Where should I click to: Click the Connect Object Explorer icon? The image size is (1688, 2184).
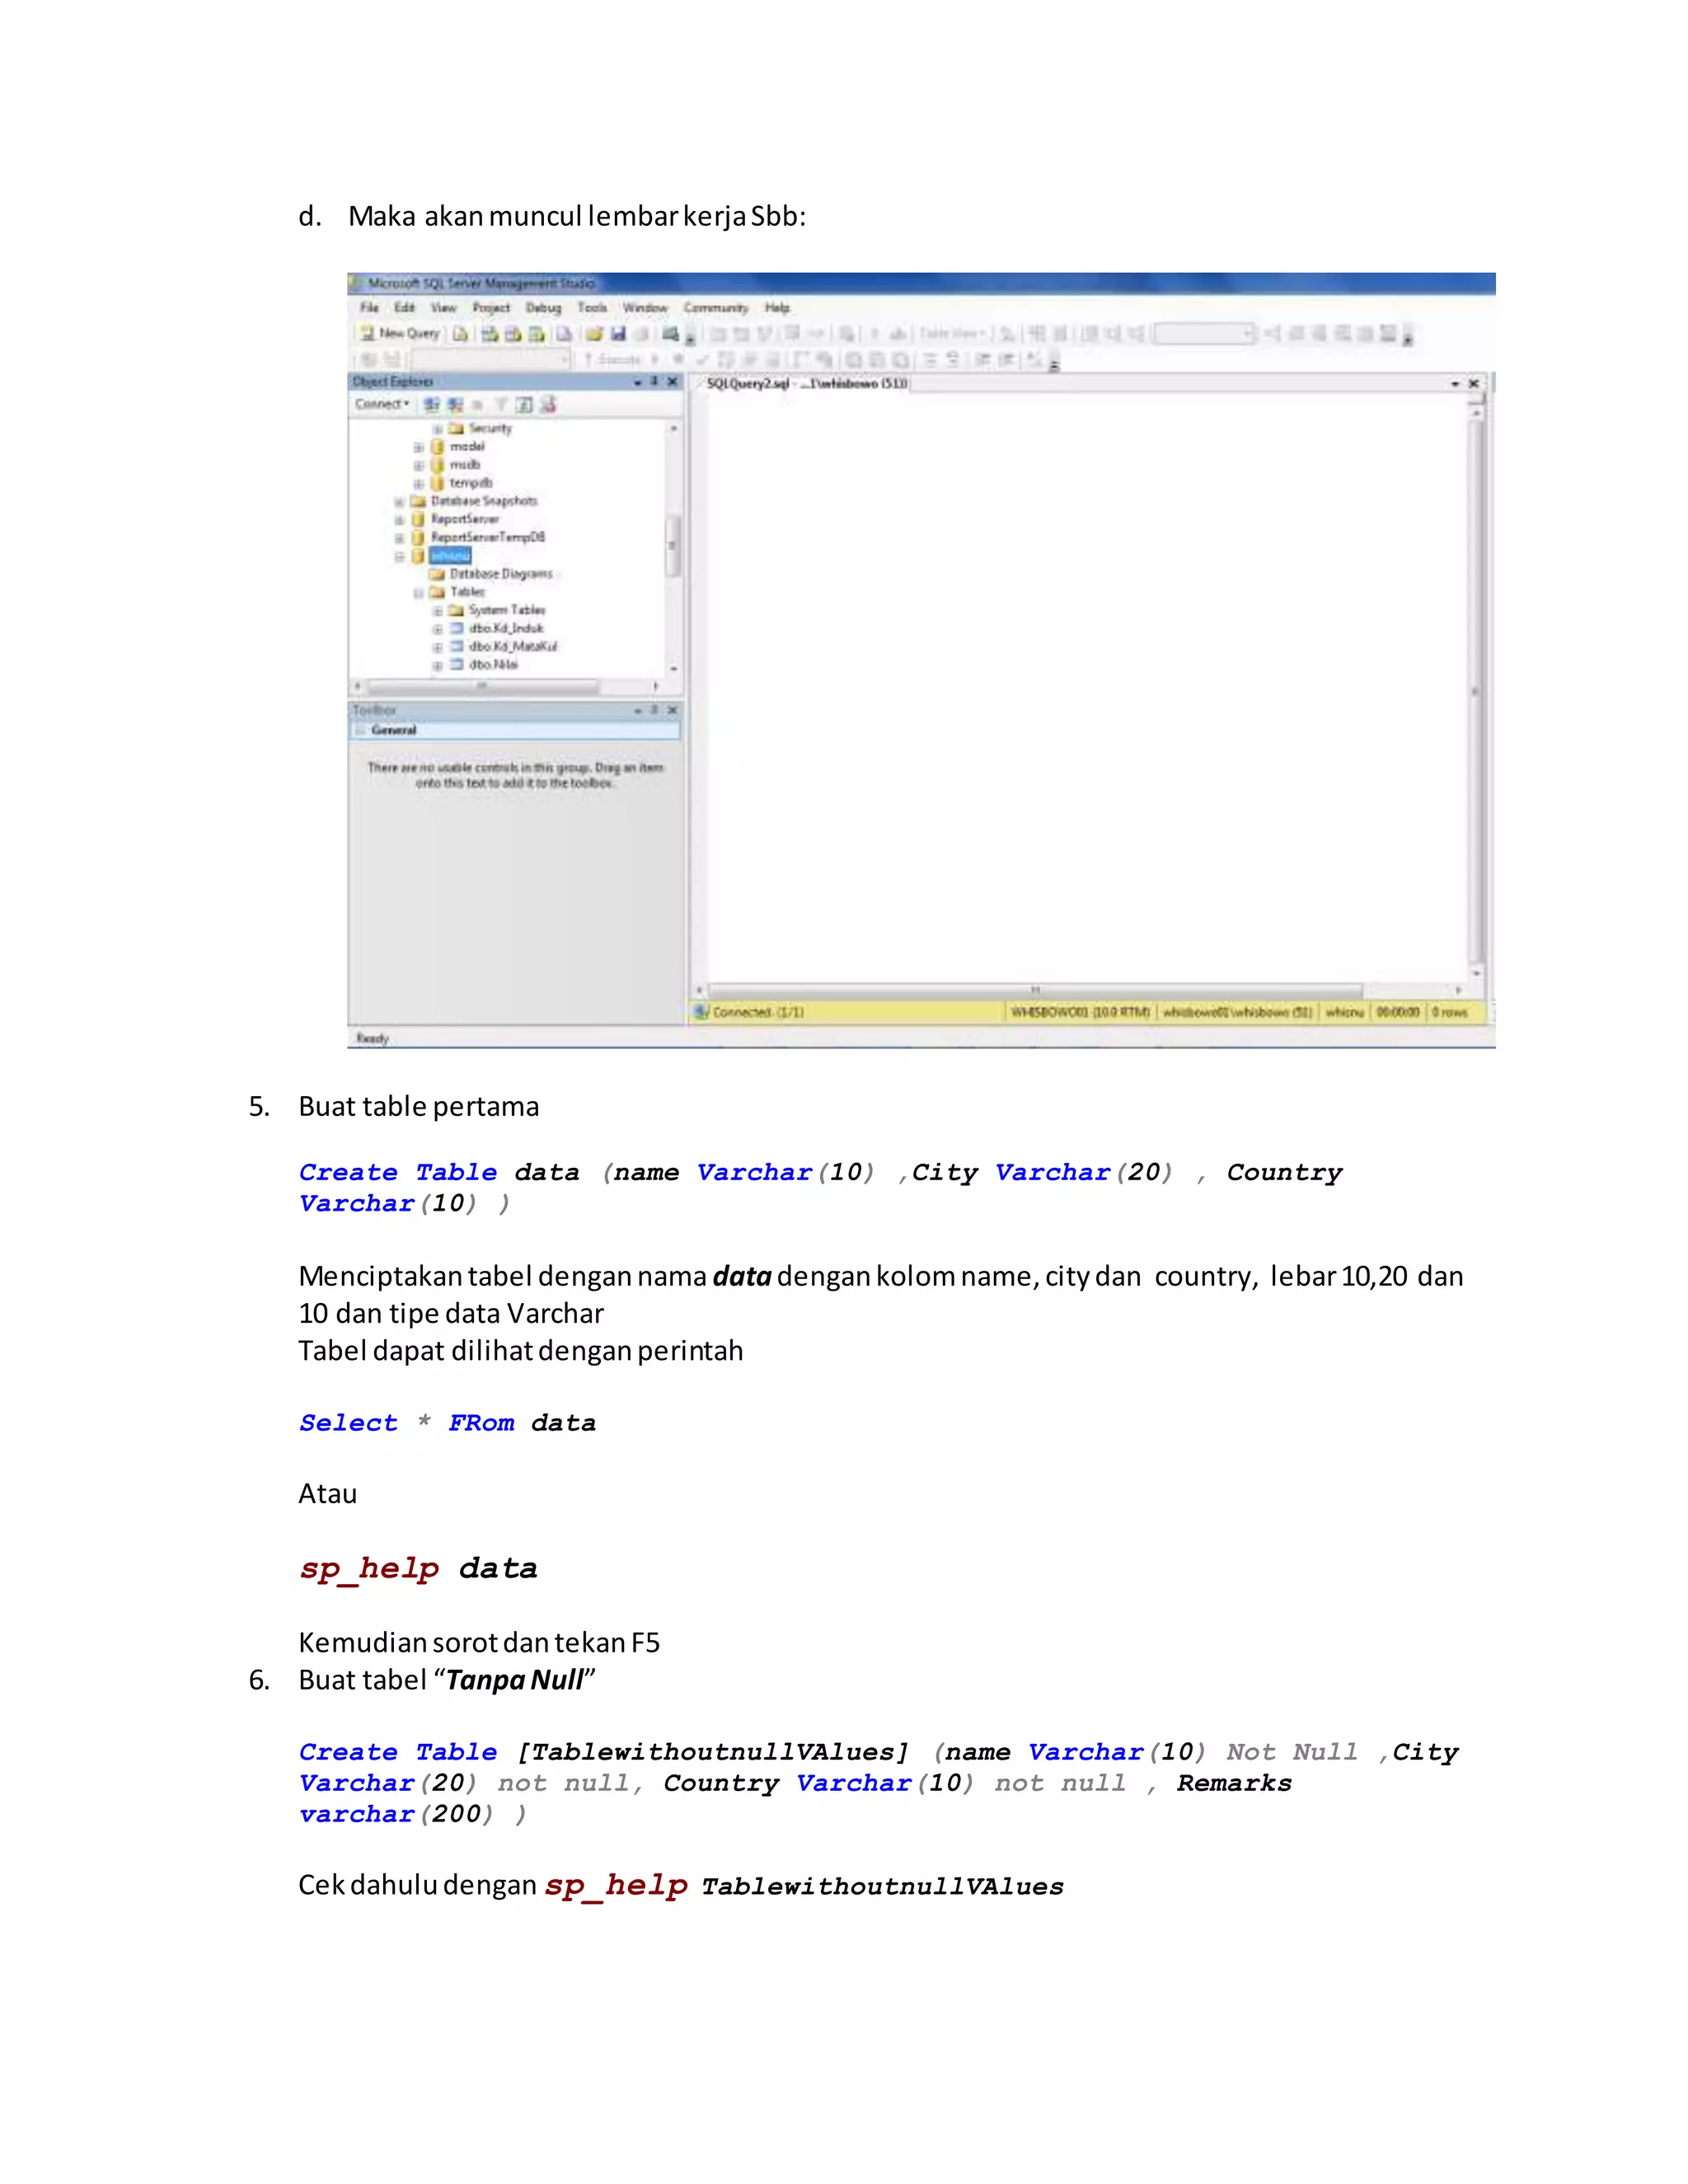click(431, 404)
